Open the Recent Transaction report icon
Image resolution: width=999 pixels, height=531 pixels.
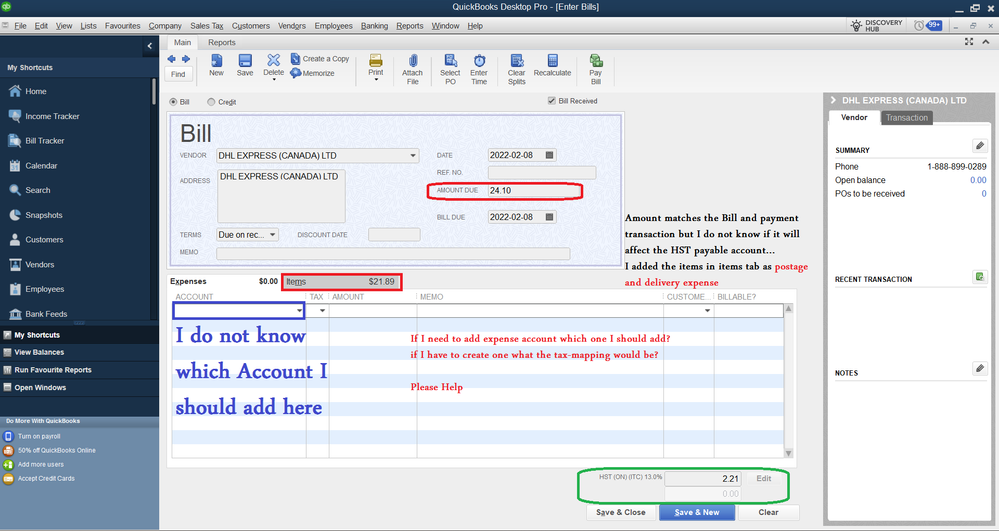tap(980, 277)
